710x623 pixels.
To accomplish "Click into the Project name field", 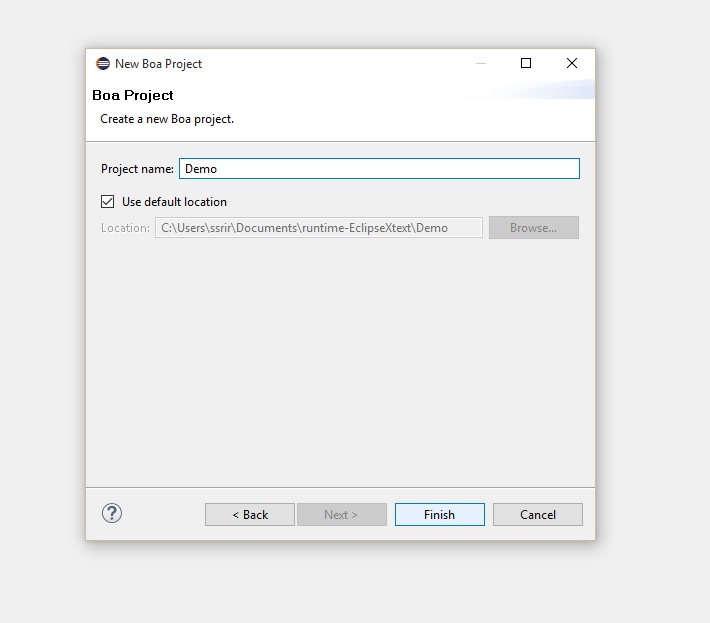I will 379,169.
